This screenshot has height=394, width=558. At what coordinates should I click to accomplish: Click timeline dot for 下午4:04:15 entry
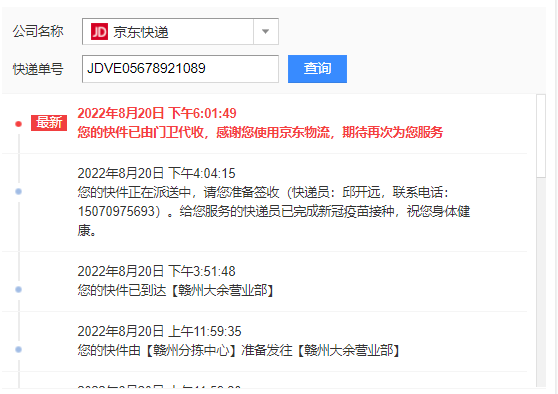(19, 191)
